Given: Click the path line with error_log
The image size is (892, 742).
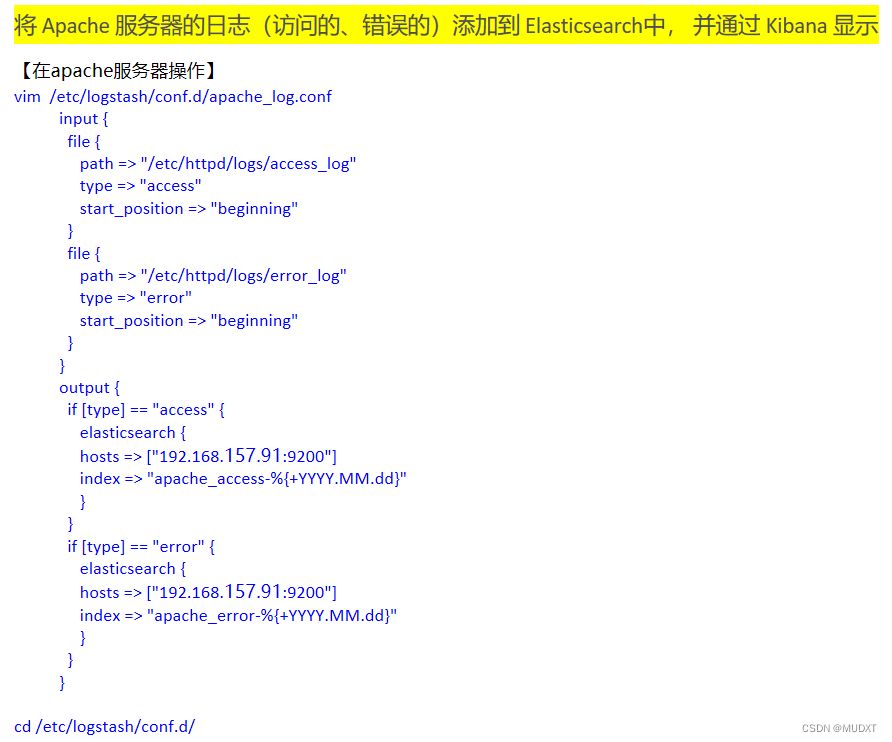Looking at the screenshot, I should (213, 276).
